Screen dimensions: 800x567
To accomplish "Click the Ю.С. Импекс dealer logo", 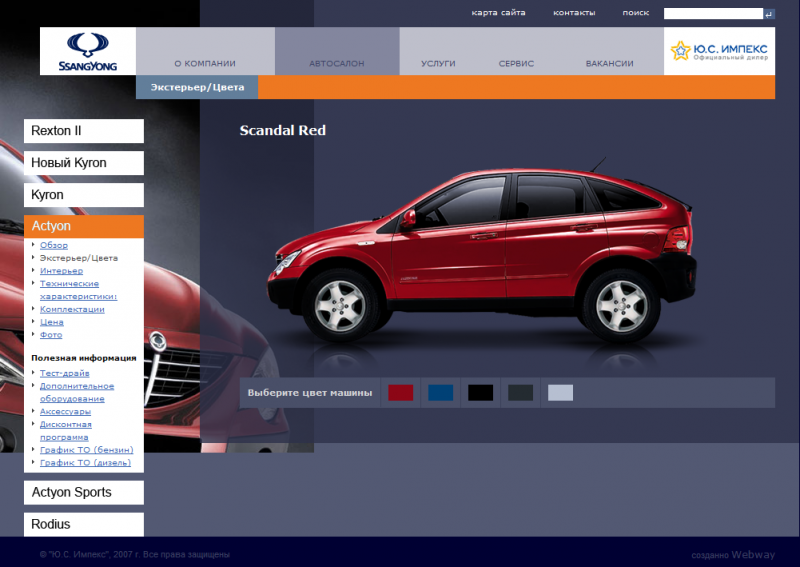I will (x=719, y=51).
